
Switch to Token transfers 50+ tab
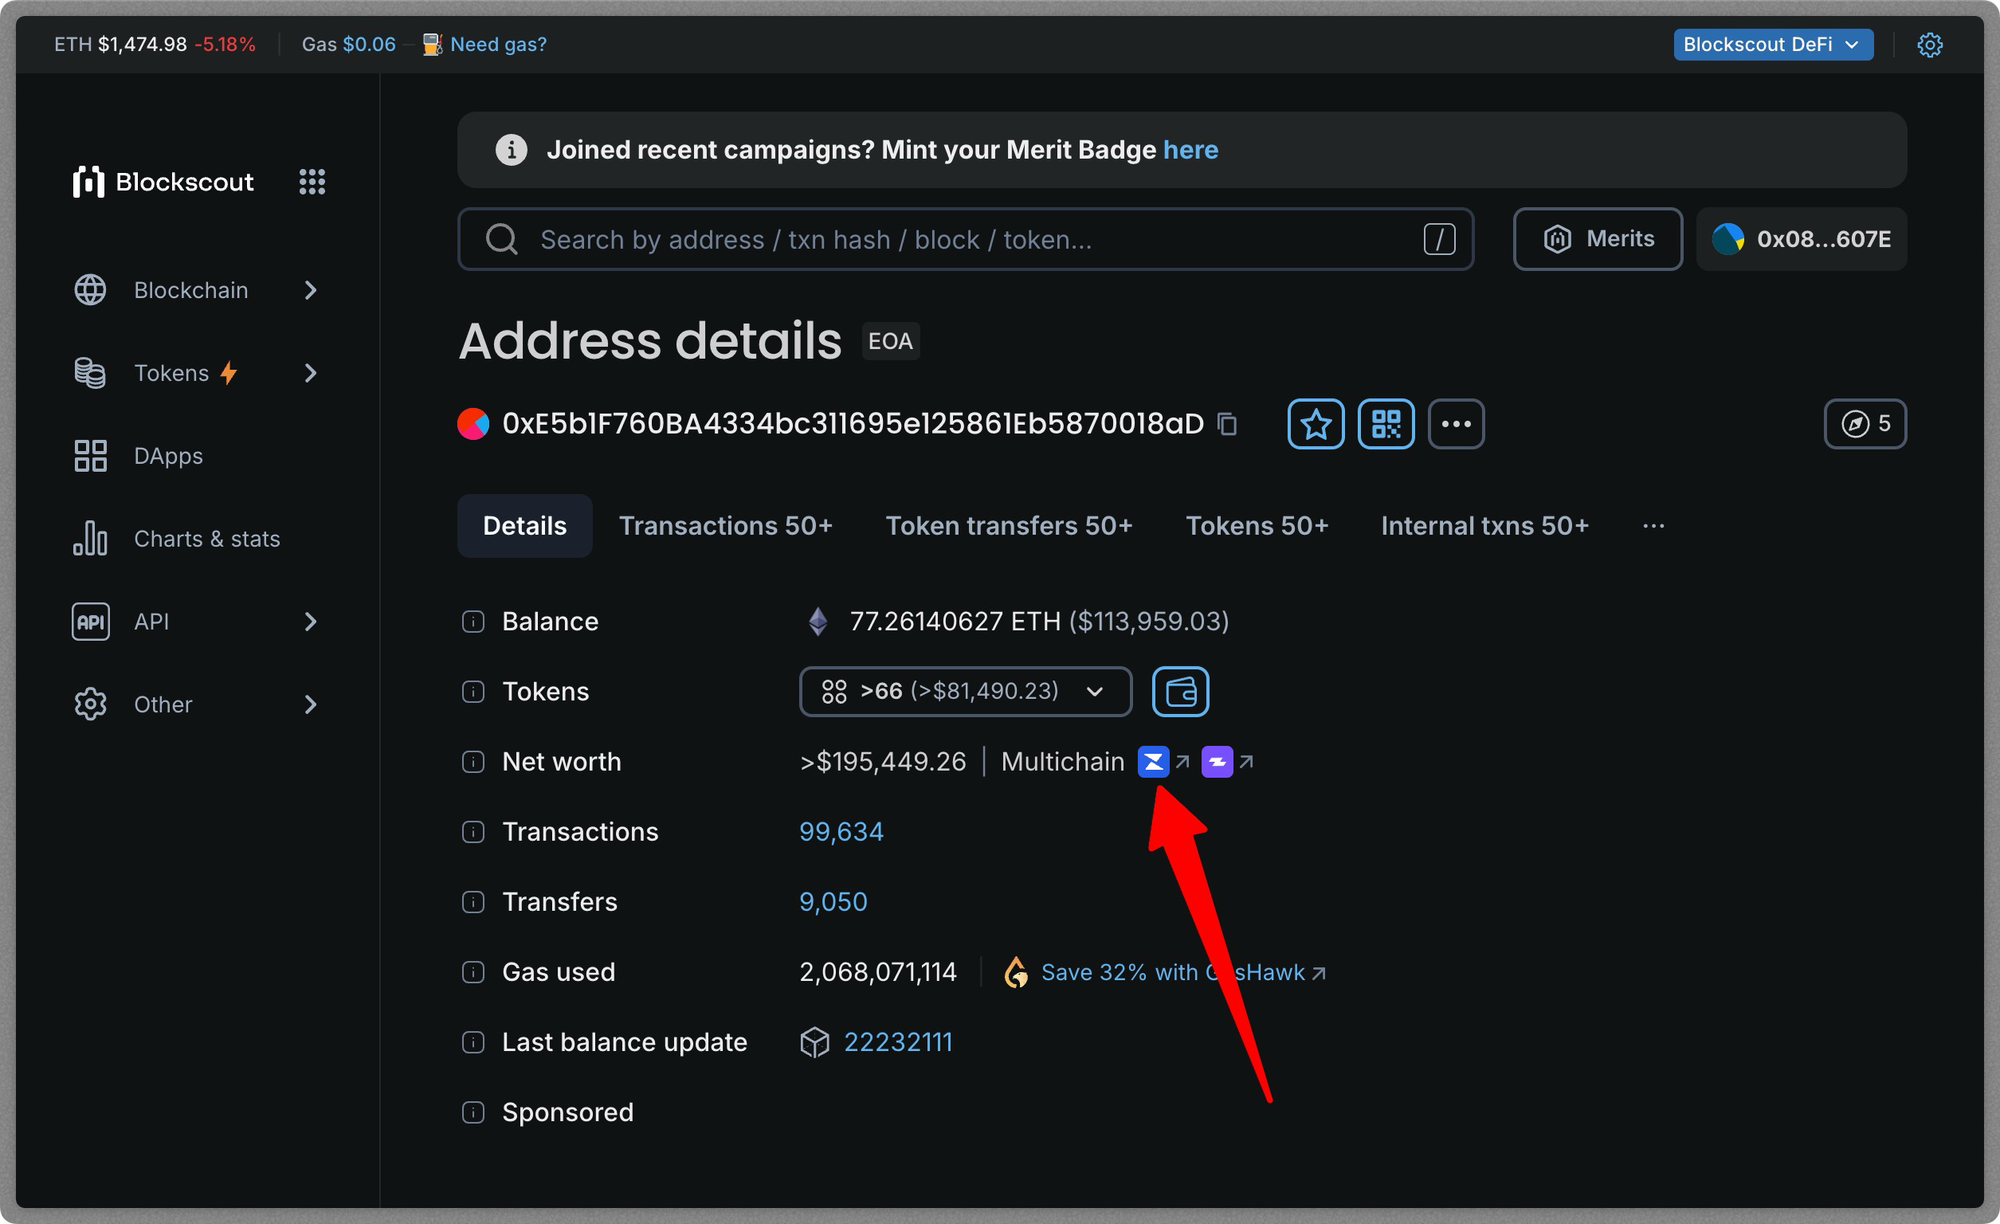coord(1009,526)
